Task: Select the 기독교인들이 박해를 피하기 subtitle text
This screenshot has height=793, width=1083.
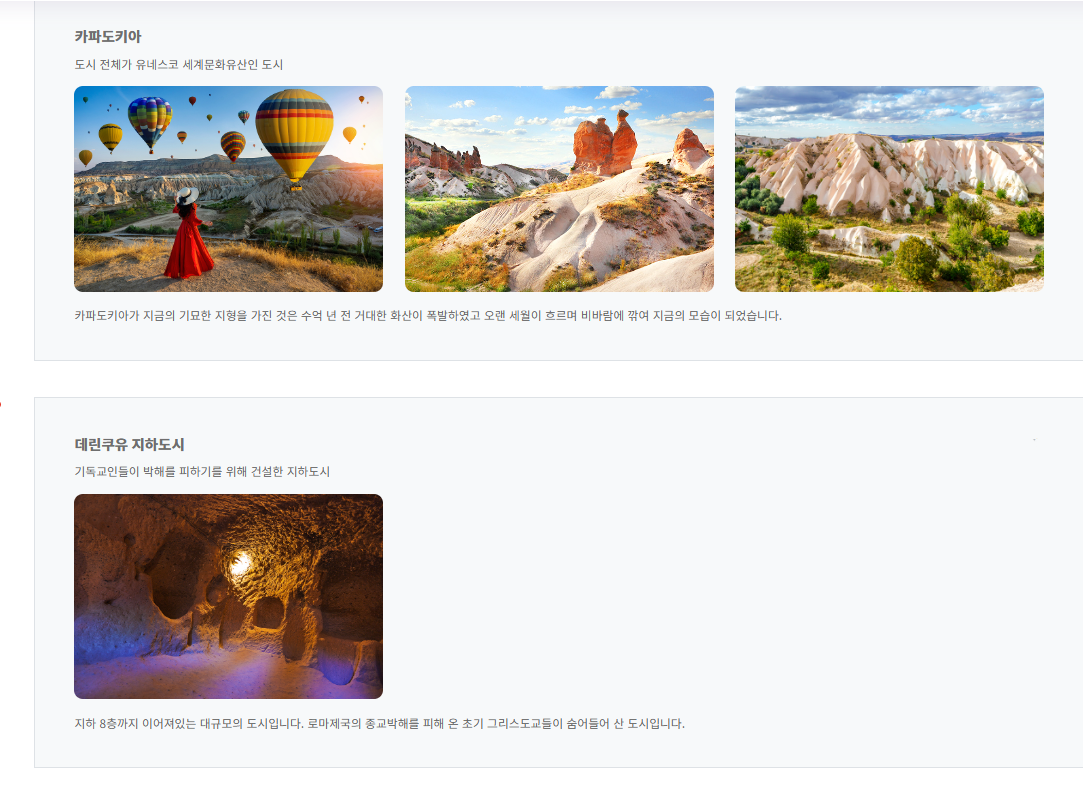Action: coord(202,471)
